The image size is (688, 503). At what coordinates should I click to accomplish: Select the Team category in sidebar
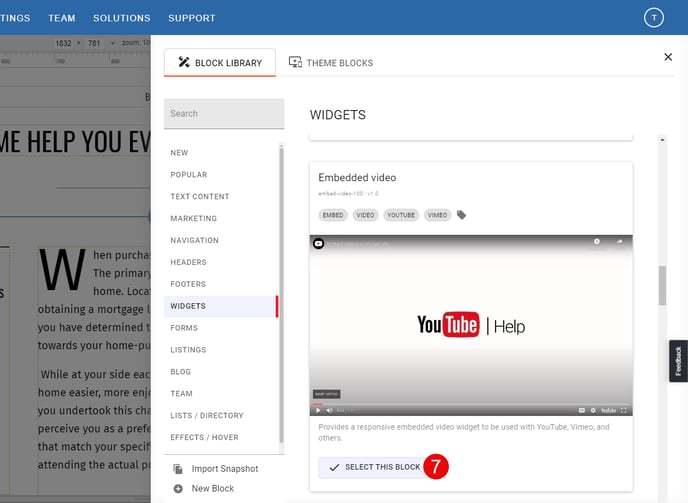tap(181, 394)
